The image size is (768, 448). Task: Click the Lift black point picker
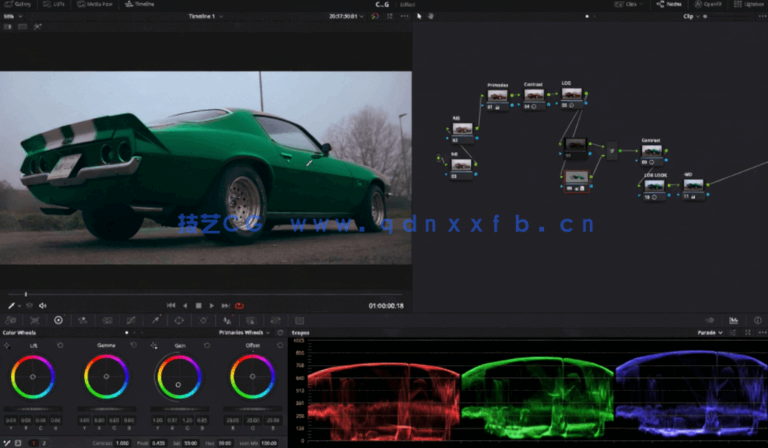(x=7, y=346)
